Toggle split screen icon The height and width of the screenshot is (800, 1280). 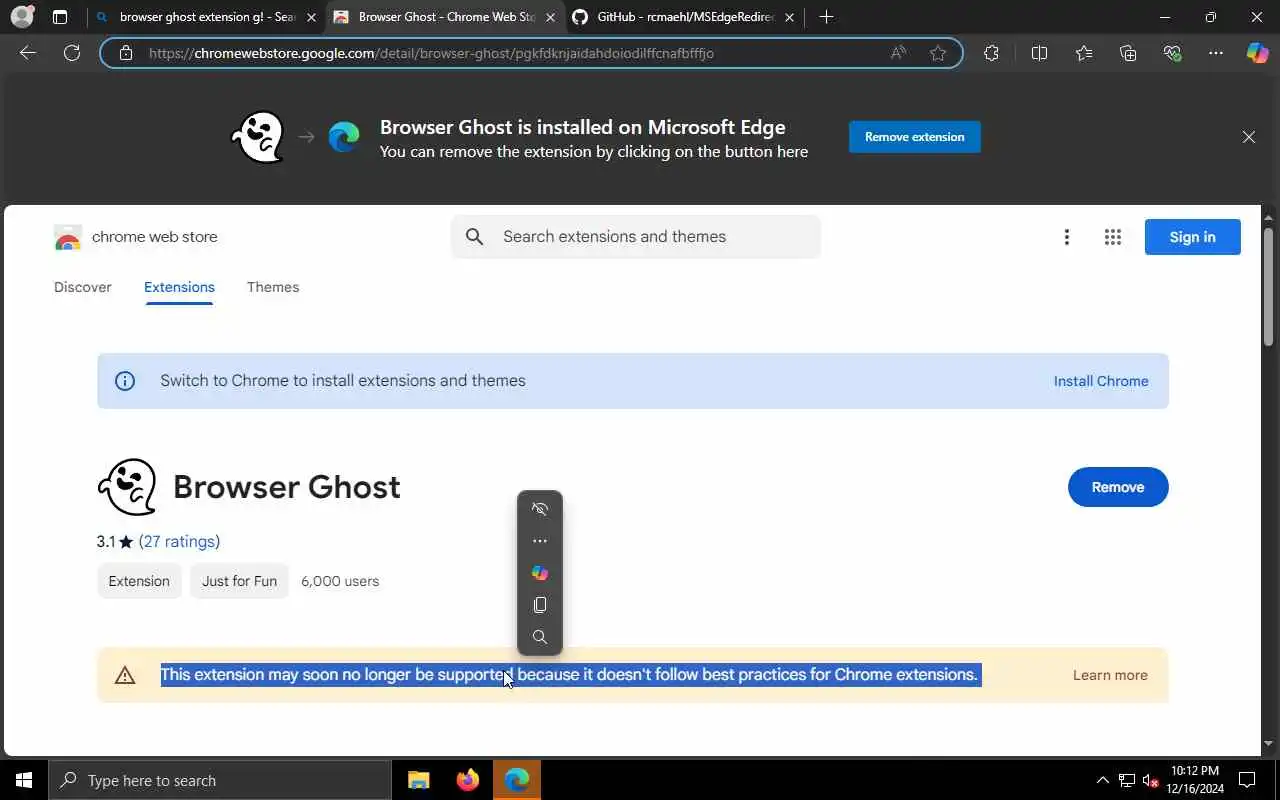coord(1039,53)
